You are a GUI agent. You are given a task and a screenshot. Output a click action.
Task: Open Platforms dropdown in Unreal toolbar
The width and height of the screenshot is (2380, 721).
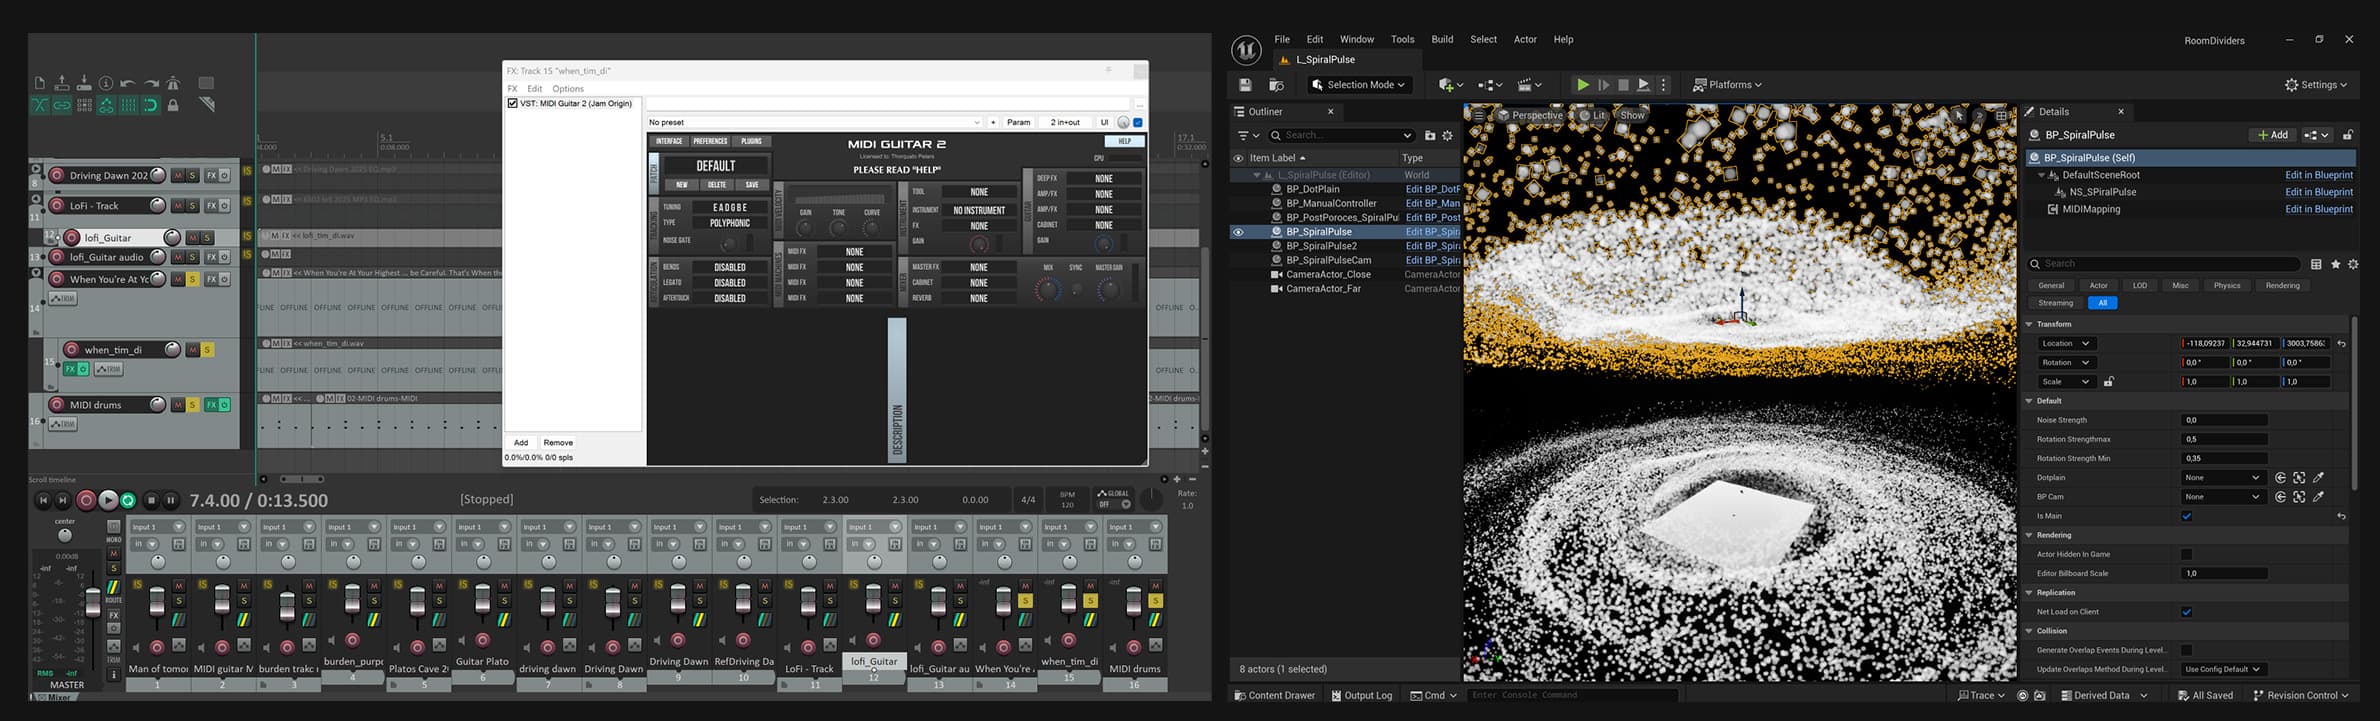(1727, 85)
